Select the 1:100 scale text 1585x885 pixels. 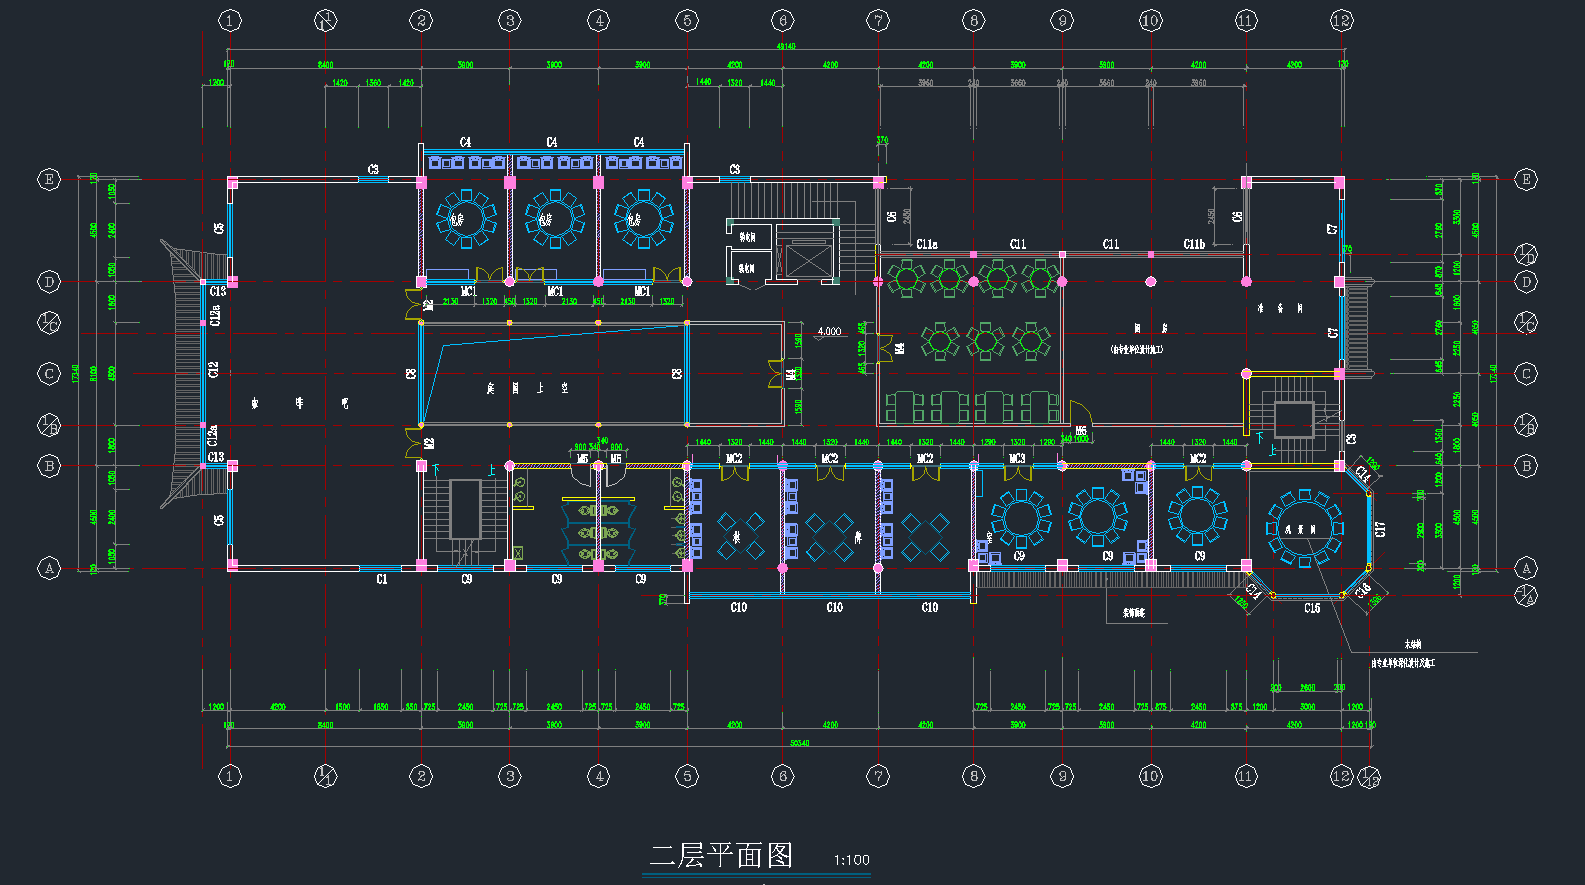852,860
